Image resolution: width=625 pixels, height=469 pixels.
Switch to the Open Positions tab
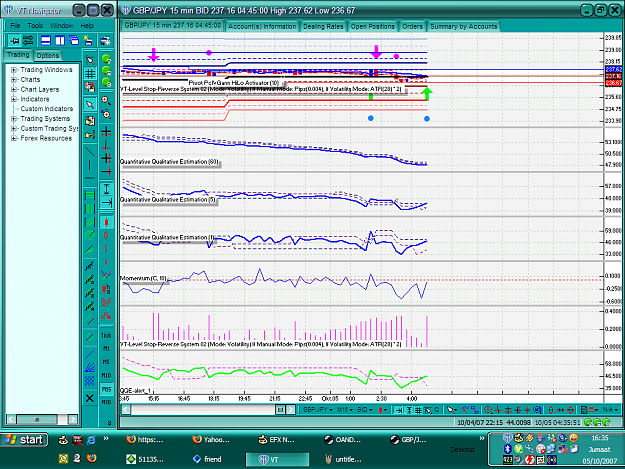coord(373,26)
